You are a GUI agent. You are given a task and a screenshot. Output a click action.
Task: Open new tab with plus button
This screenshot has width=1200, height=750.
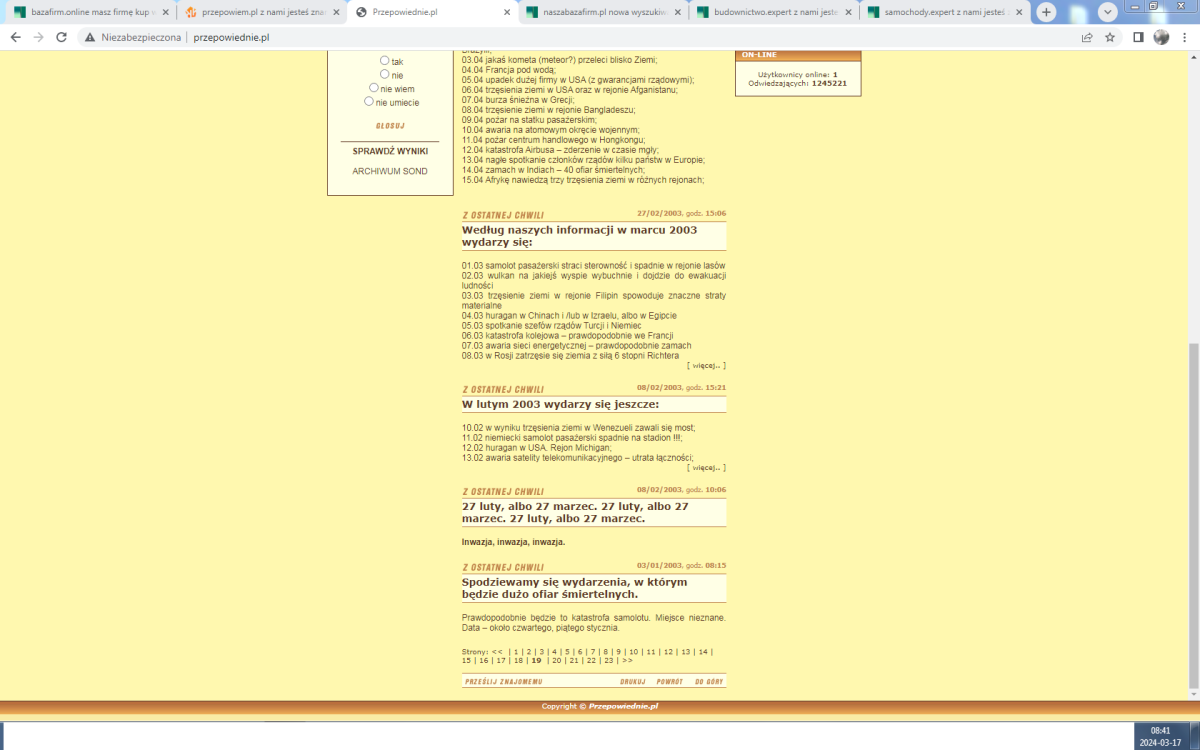(1046, 12)
